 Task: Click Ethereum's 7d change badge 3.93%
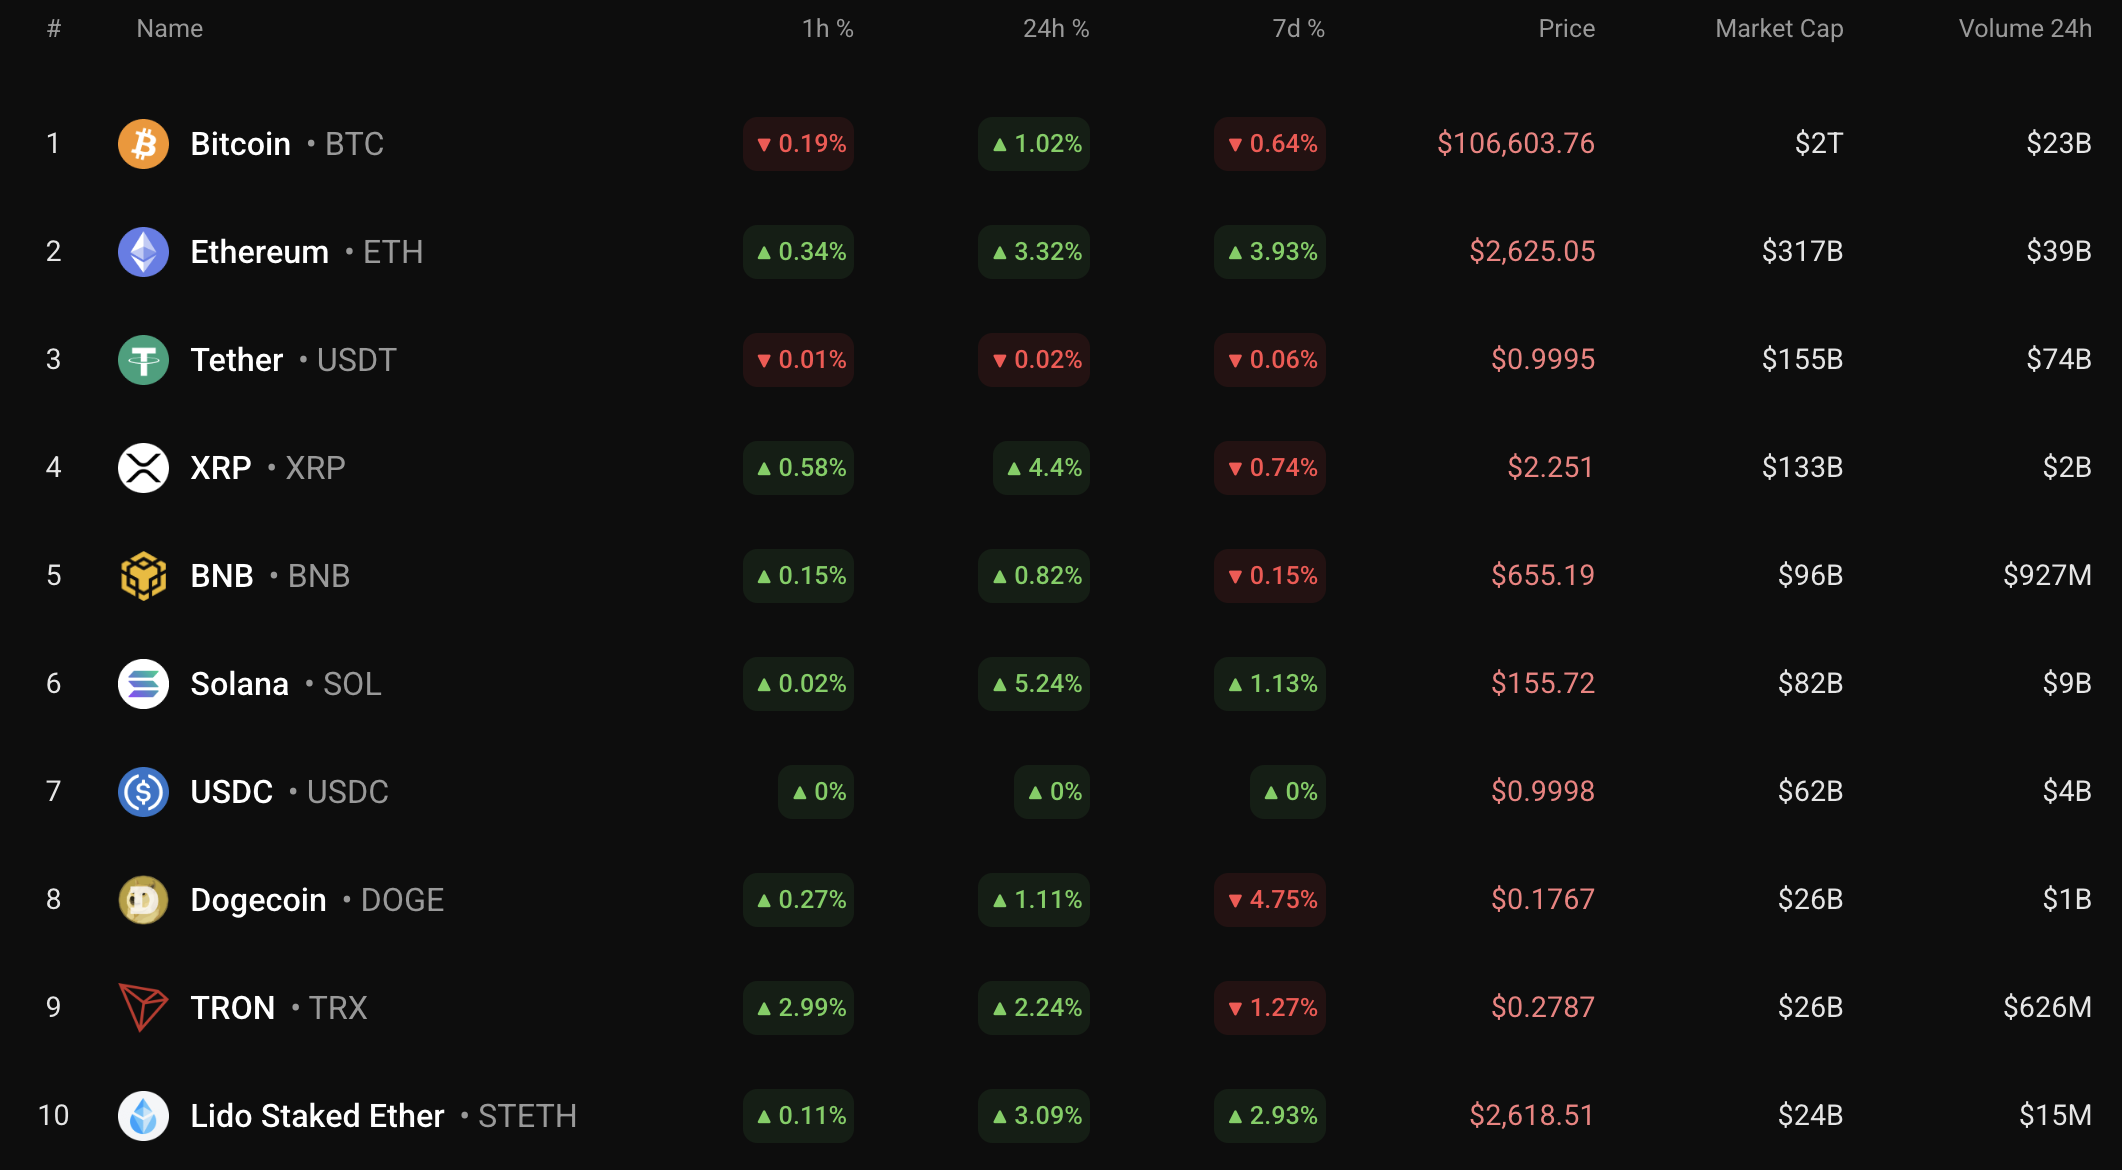pyautogui.click(x=1270, y=252)
